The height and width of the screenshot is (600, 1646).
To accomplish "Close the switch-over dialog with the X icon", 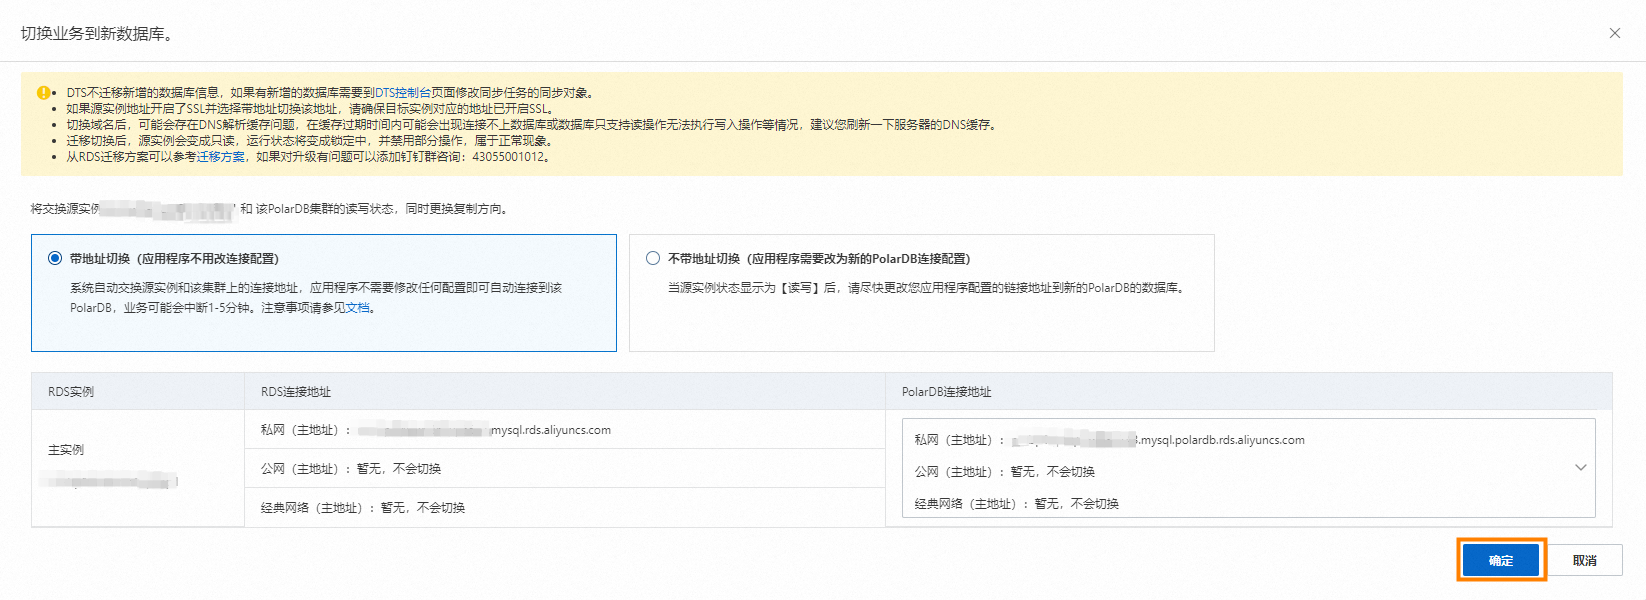I will point(1614,33).
